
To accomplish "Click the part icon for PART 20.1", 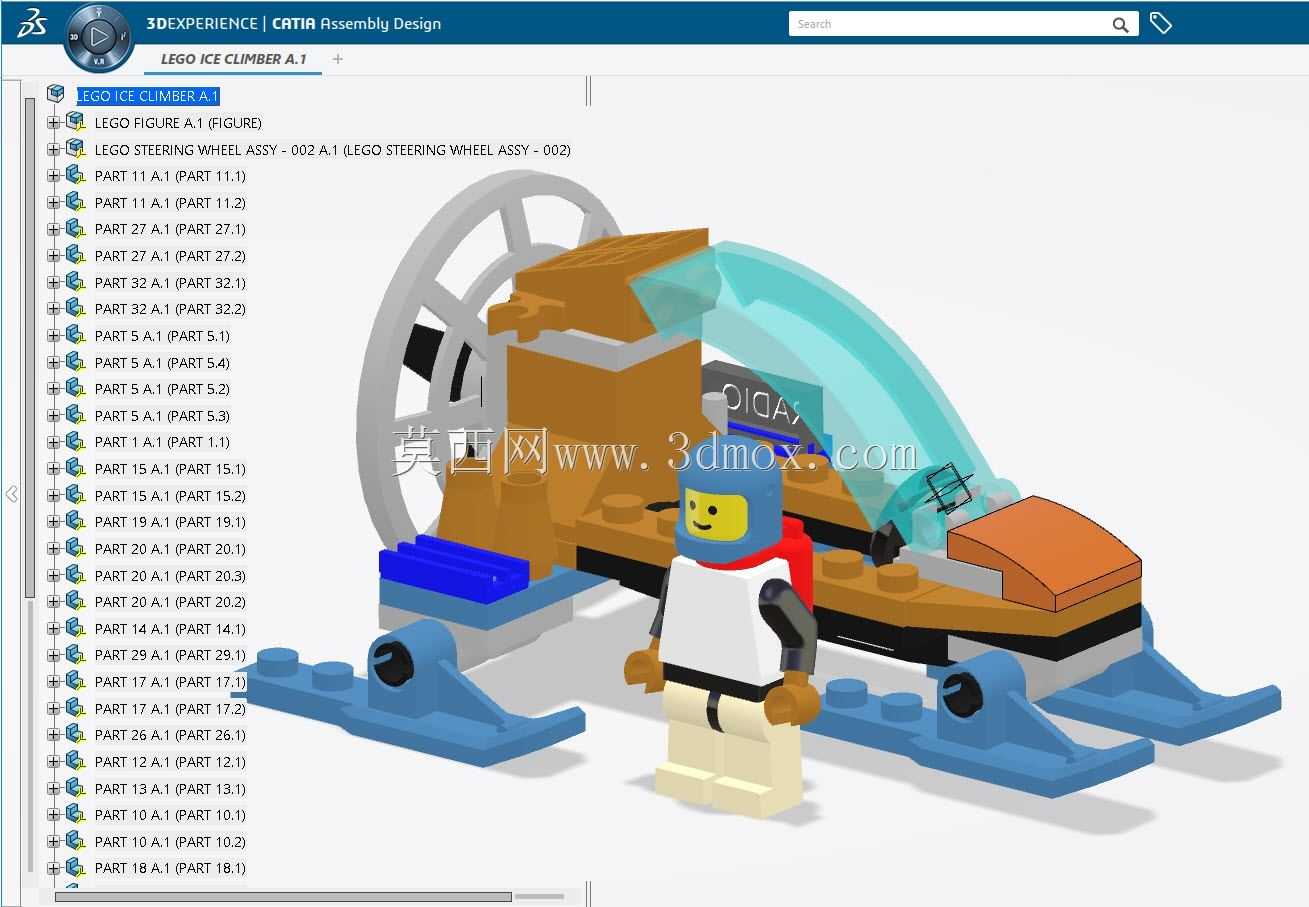I will 76,548.
